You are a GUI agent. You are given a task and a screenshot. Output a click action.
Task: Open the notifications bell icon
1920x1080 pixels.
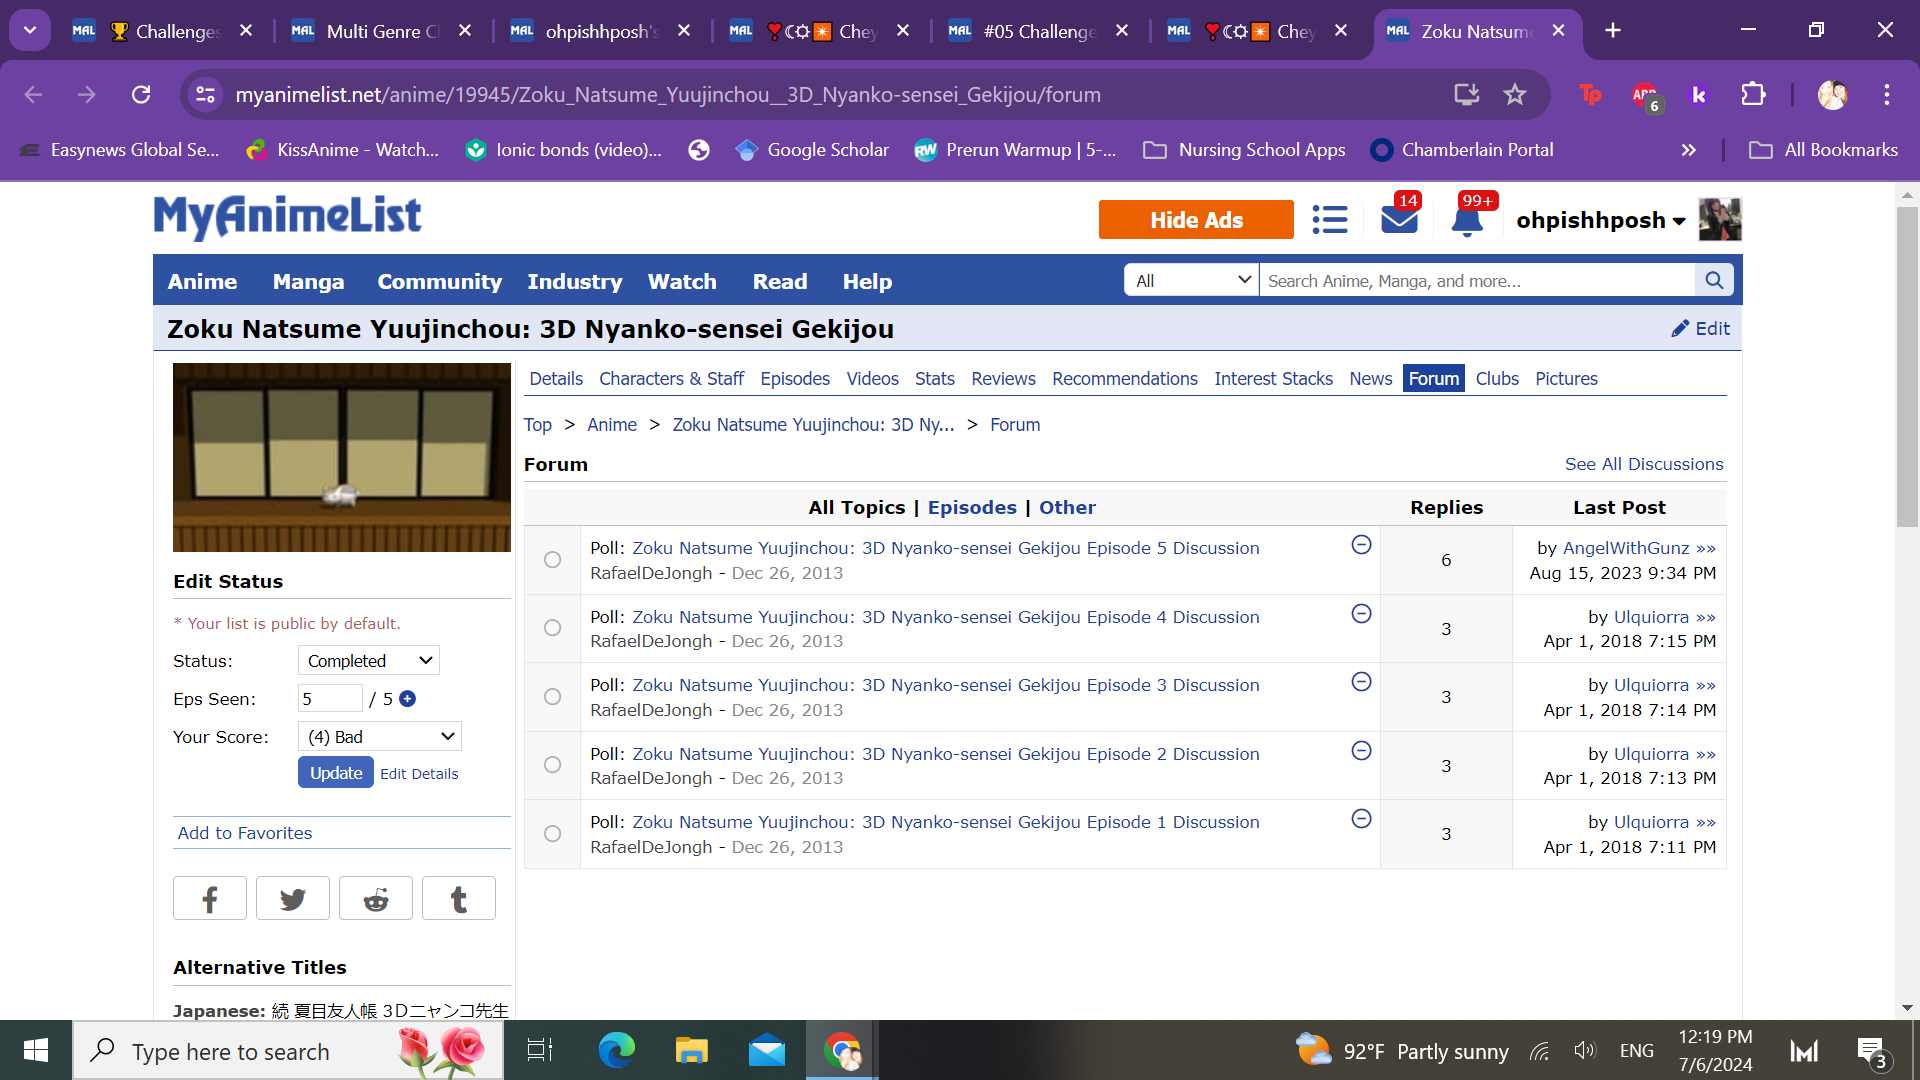1466,220
